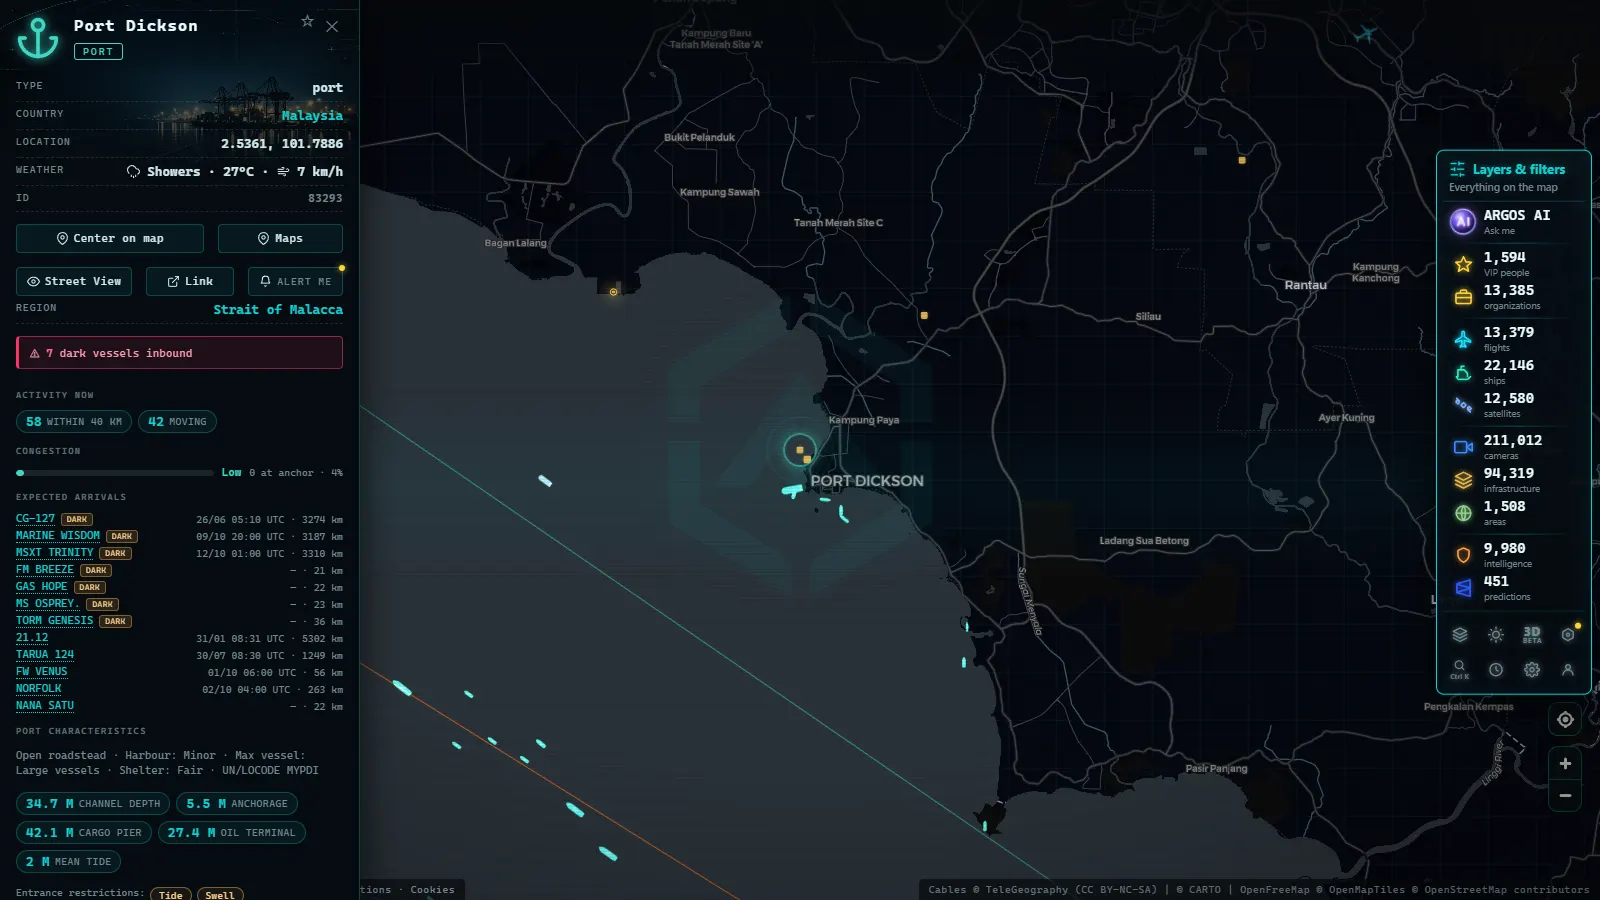The image size is (1600, 900).
Task: Click the congestion level bar
Action: click(114, 473)
